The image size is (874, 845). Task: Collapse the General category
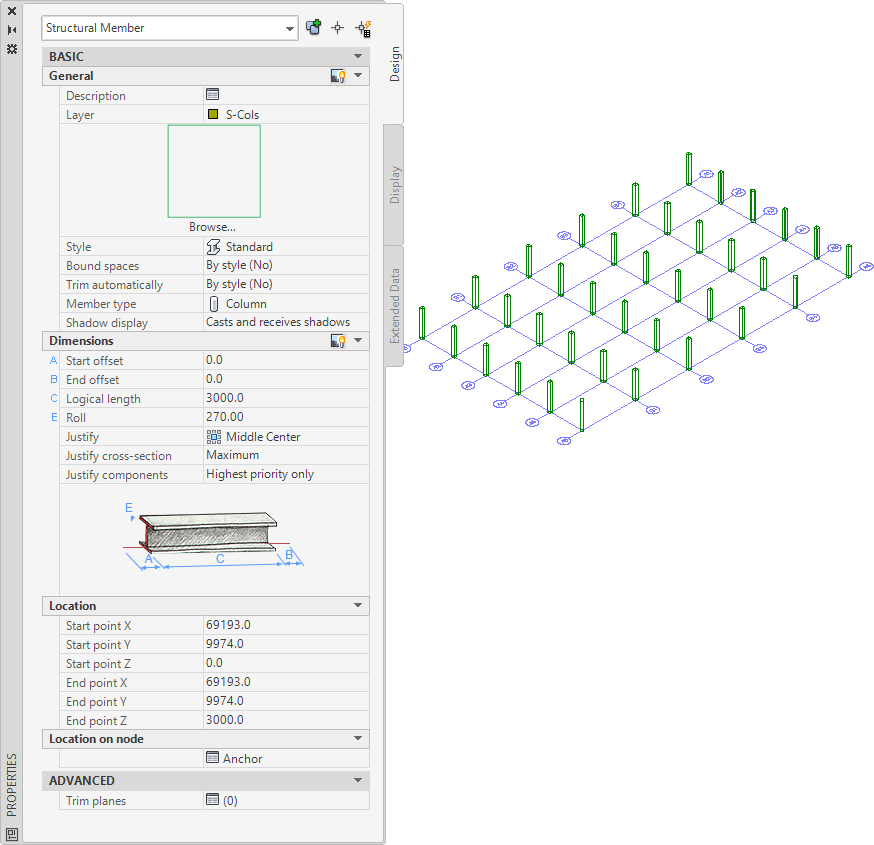[x=358, y=75]
